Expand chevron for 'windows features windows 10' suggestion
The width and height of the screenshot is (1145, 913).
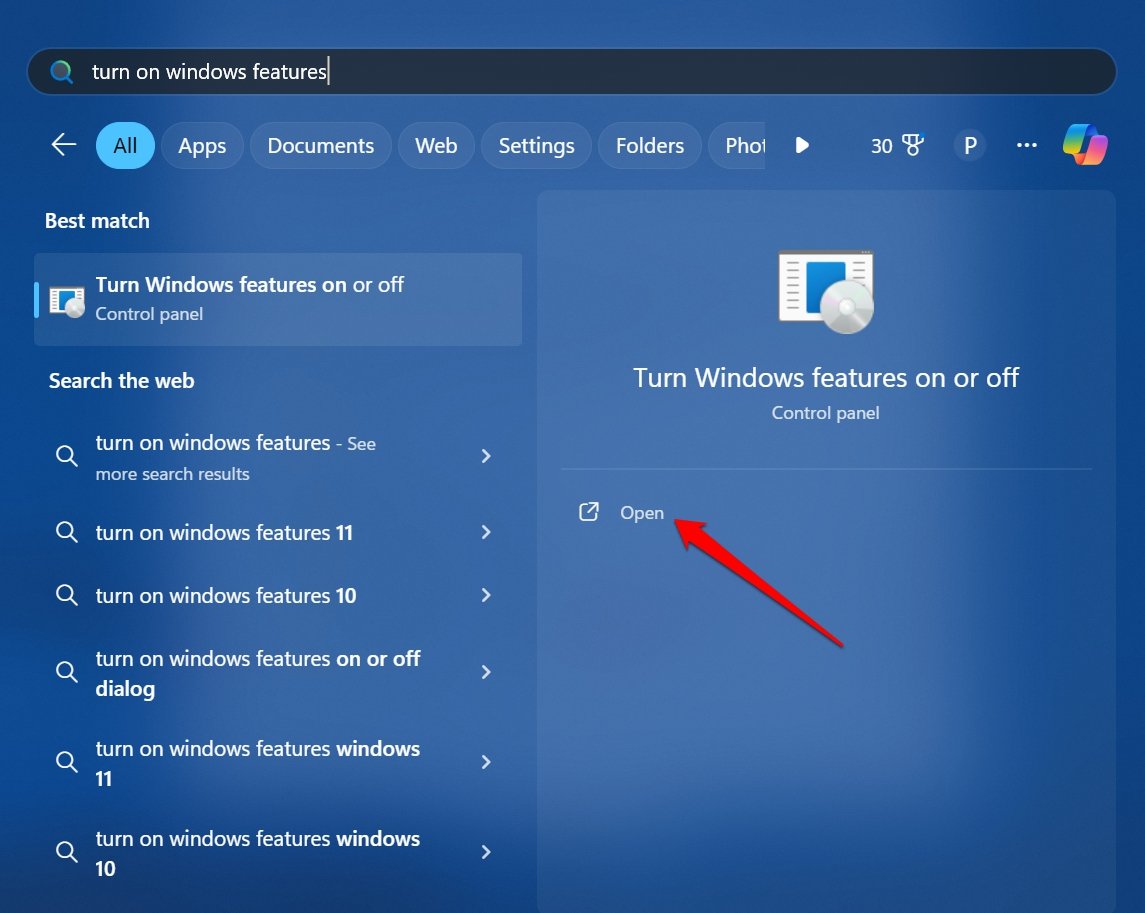pos(486,852)
